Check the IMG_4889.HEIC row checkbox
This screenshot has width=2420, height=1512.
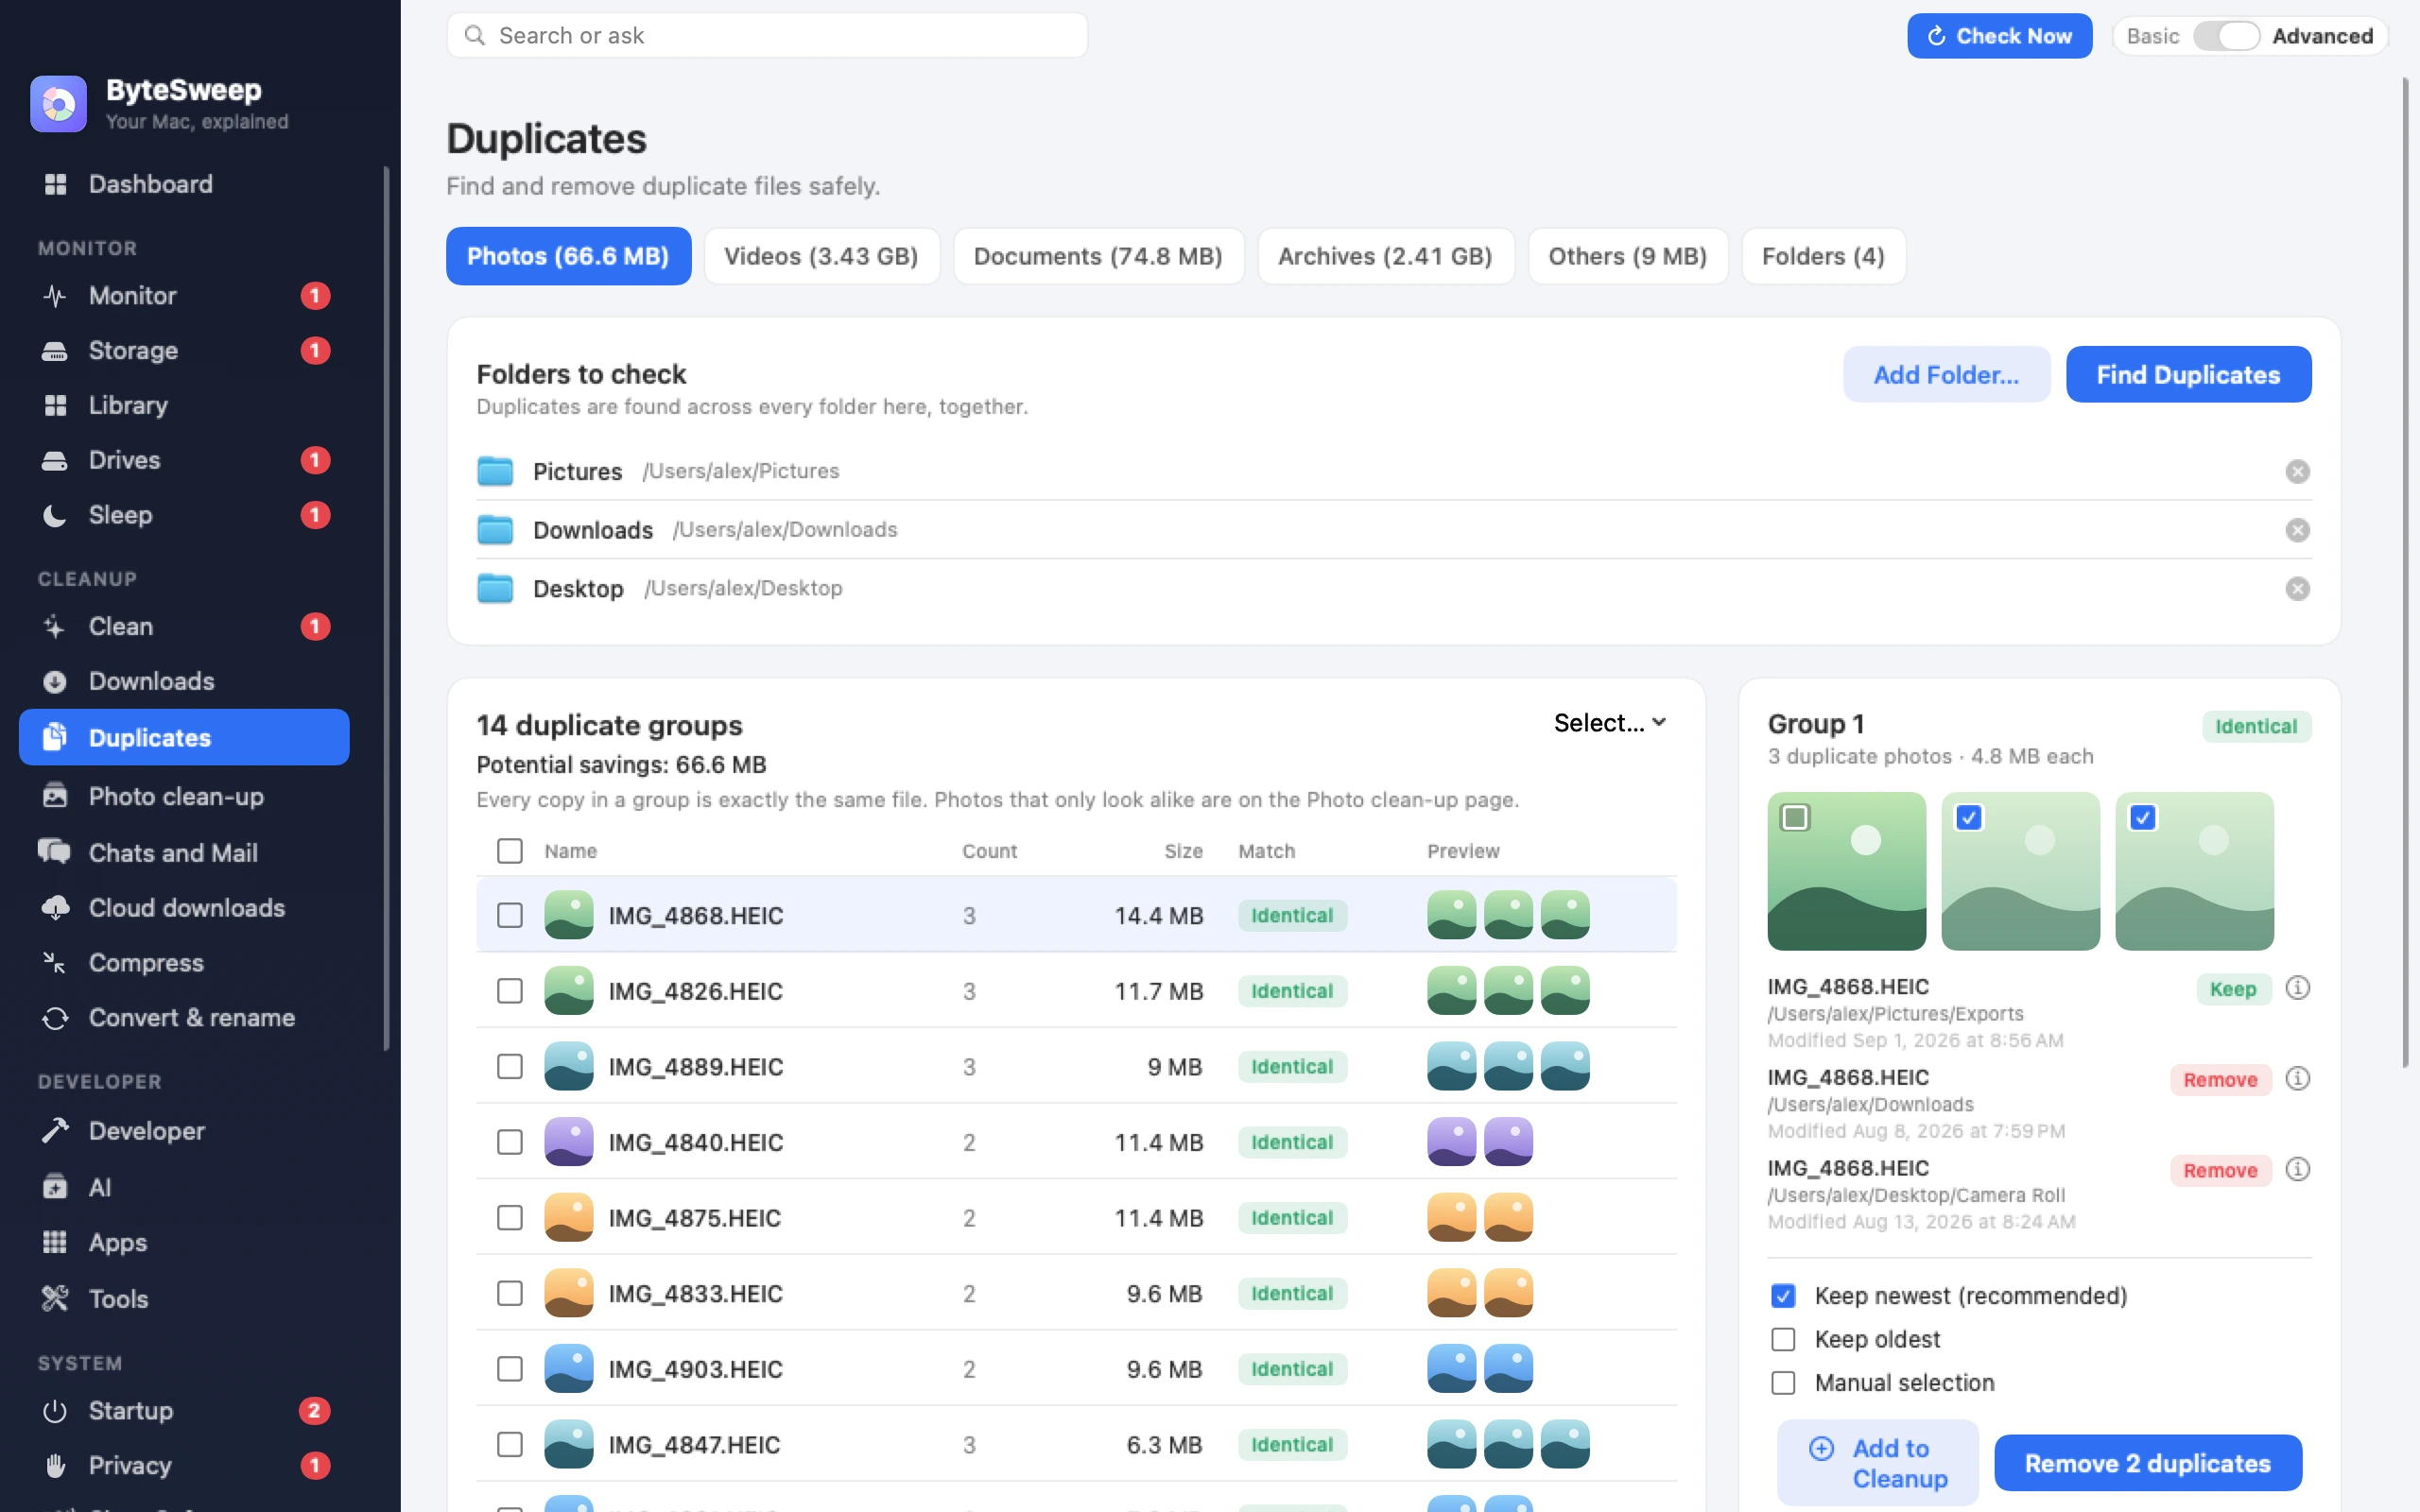click(510, 1066)
